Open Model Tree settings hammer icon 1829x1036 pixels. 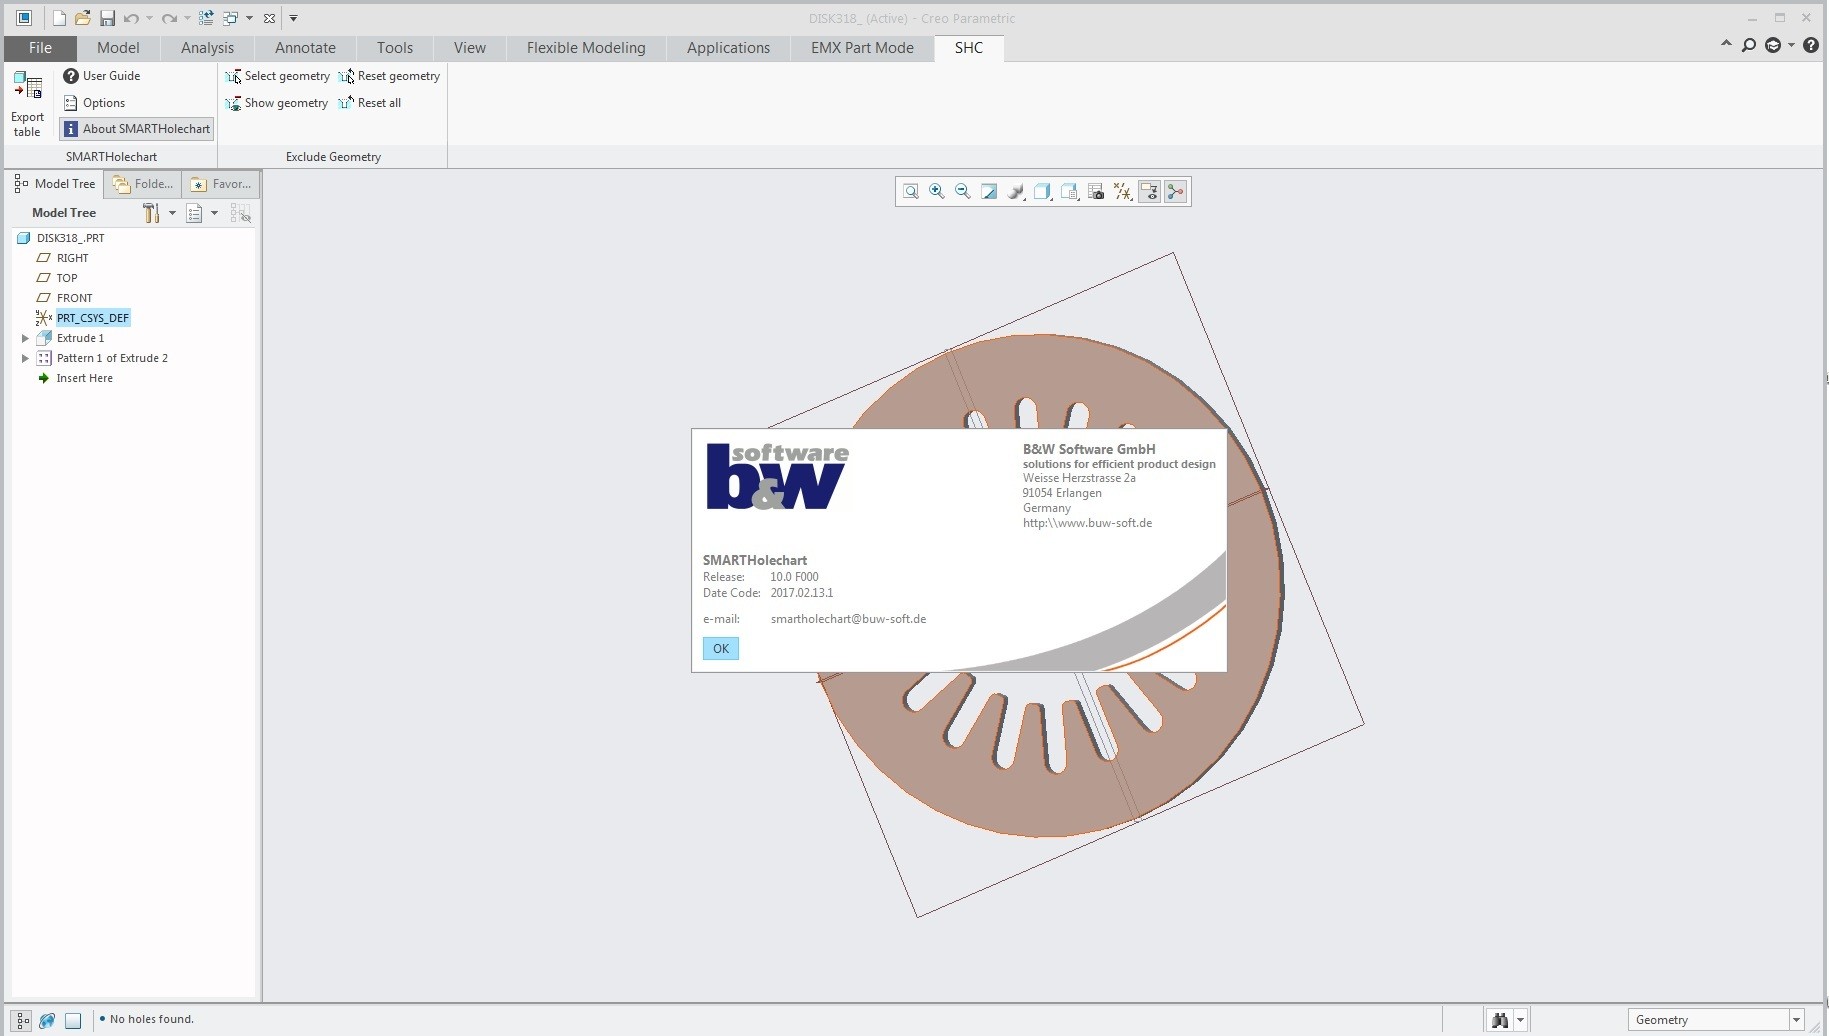click(x=152, y=213)
